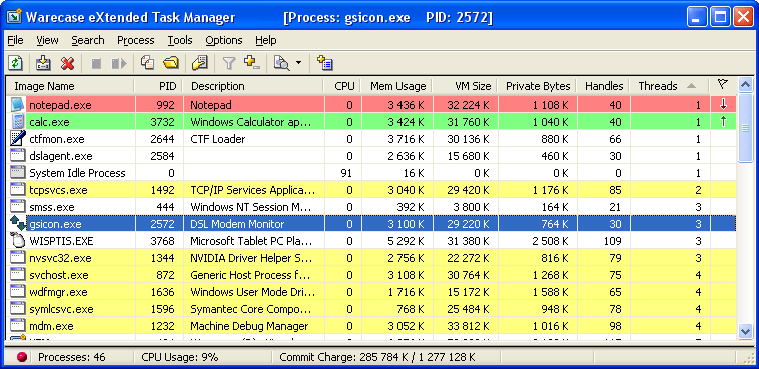Click the flag column header at far right

[723, 86]
